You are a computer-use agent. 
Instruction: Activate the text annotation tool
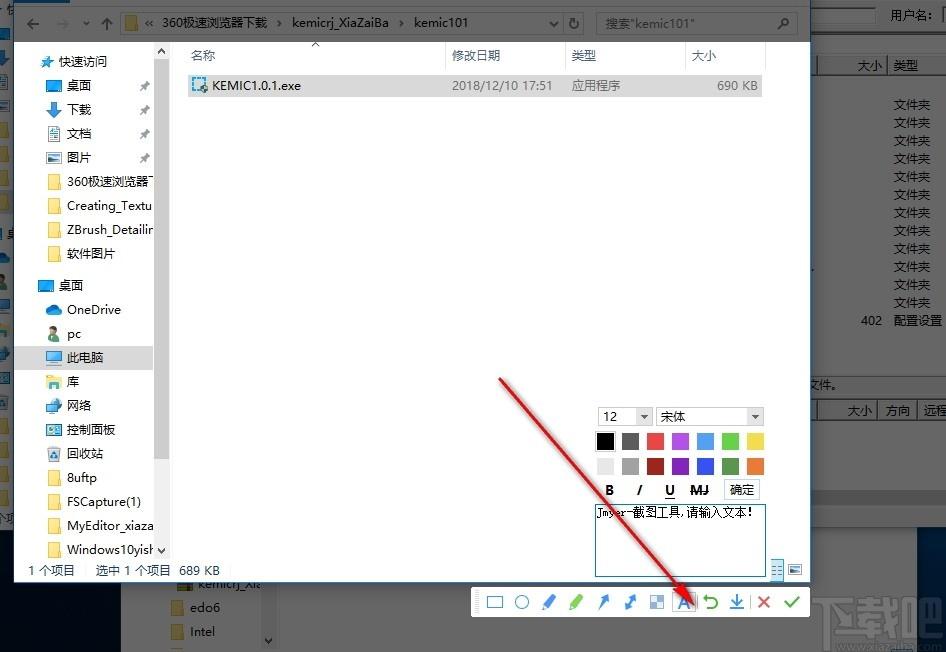pos(684,602)
